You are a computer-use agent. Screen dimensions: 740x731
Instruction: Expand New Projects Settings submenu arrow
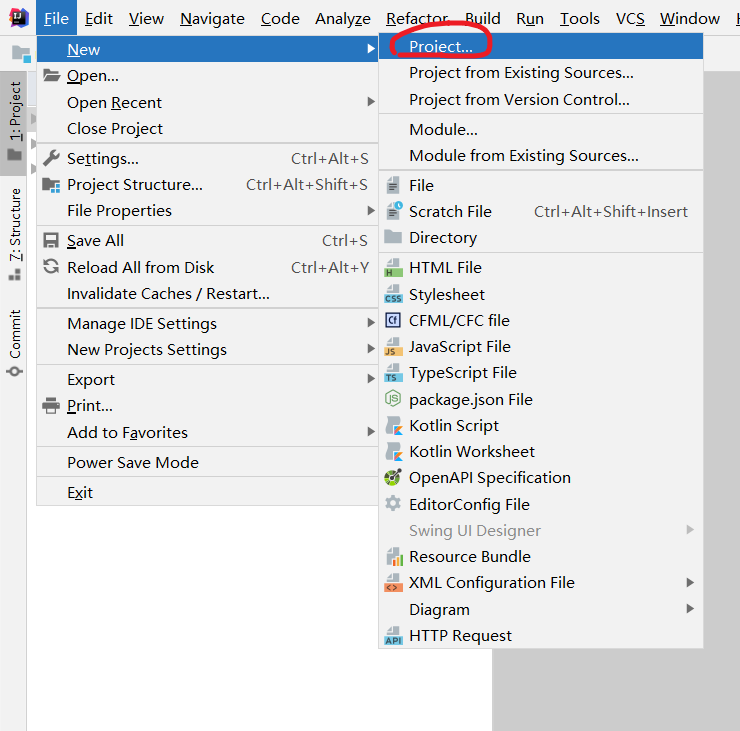(x=371, y=349)
